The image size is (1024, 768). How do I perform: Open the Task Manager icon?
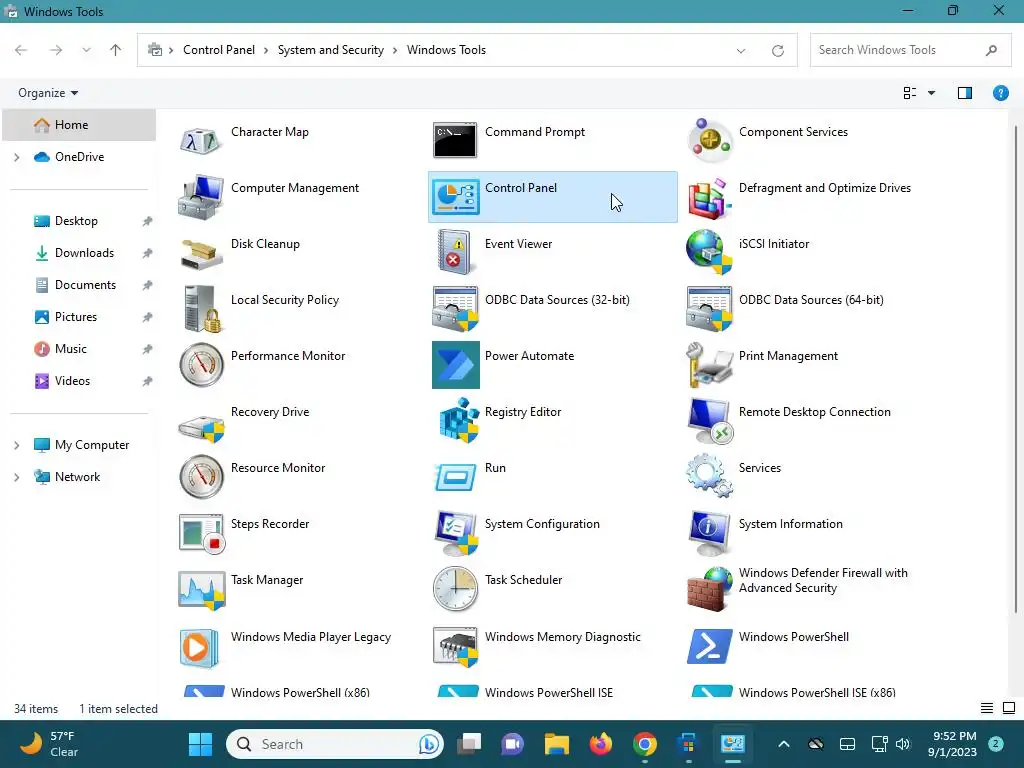pos(201,590)
